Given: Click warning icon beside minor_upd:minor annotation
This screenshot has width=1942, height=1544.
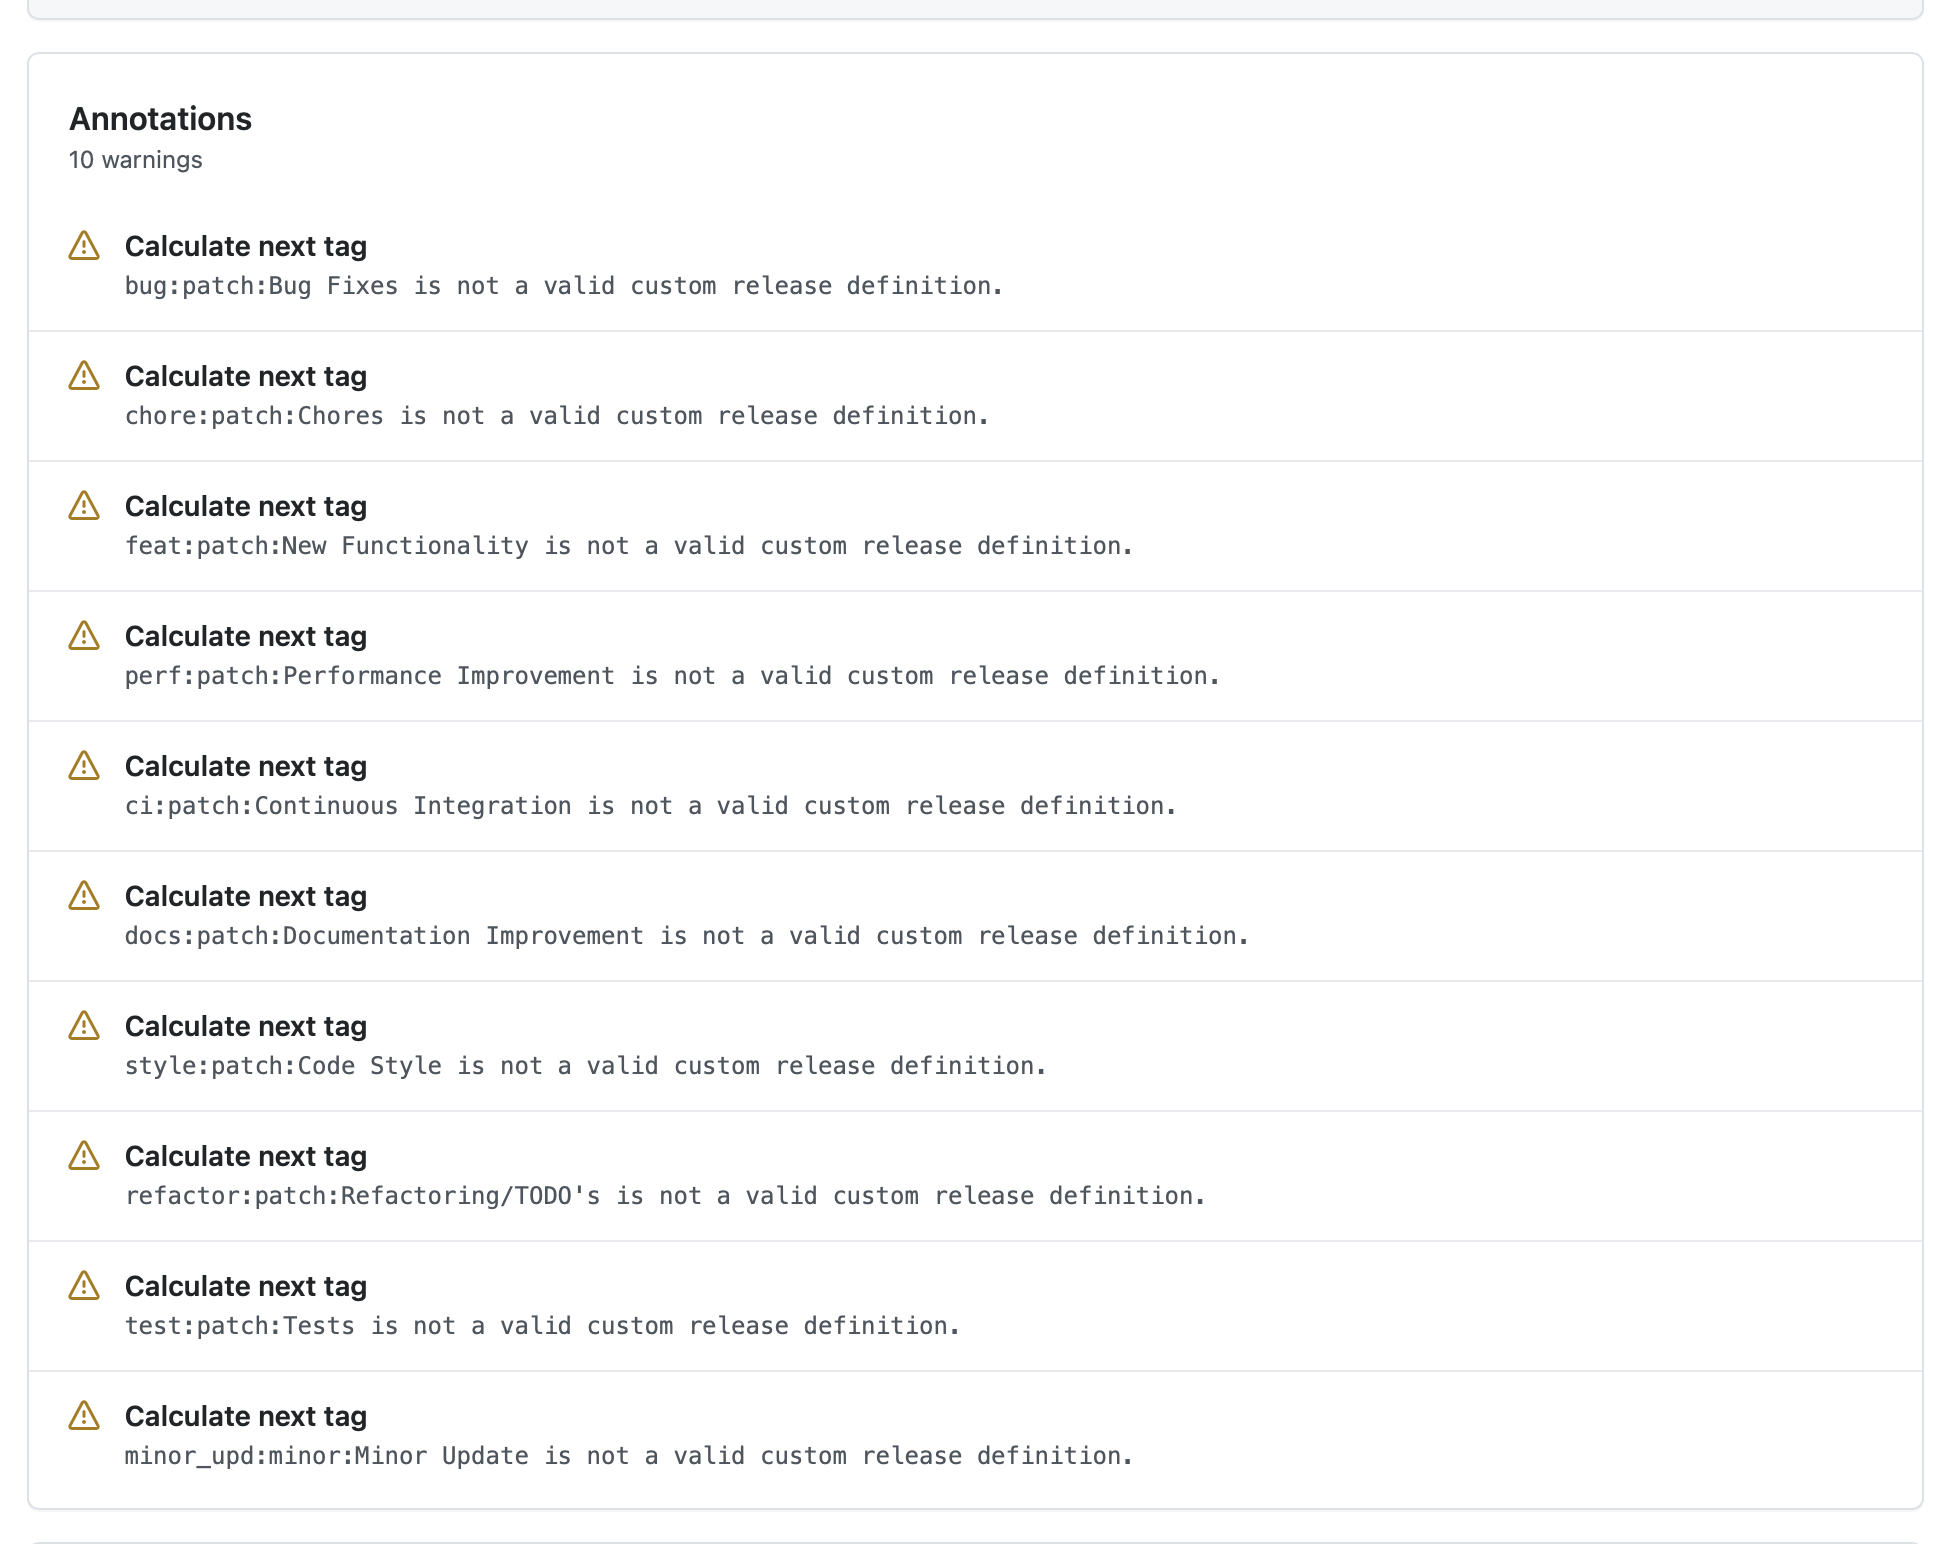Looking at the screenshot, I should pos(84,1416).
